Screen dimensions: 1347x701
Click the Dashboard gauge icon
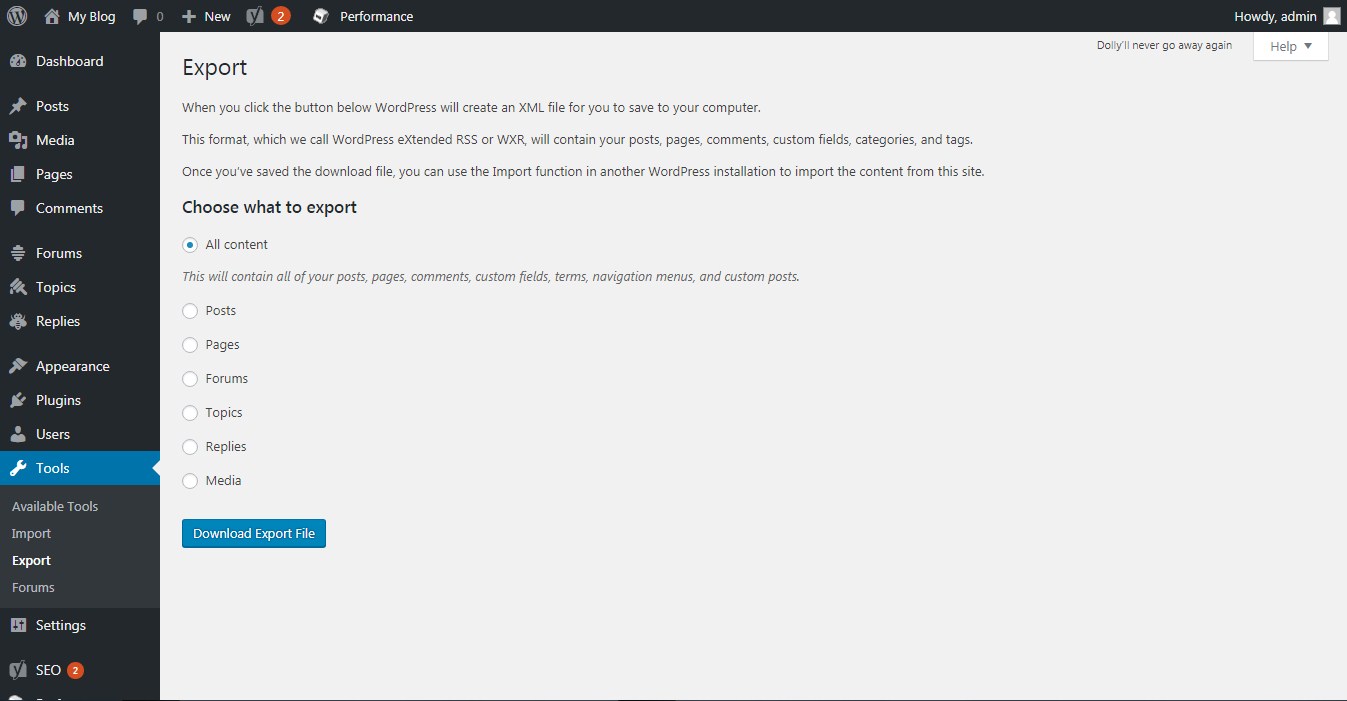[18, 61]
